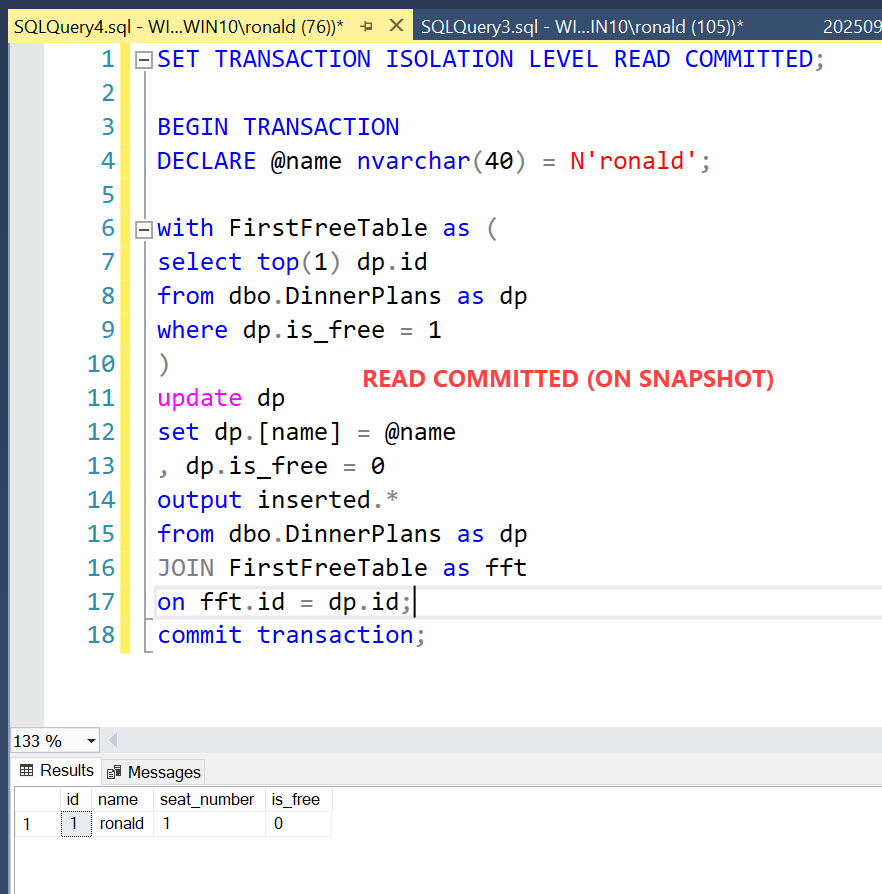Click the 'is_free' column header
The width and height of the screenshot is (882, 894).
coord(296,799)
